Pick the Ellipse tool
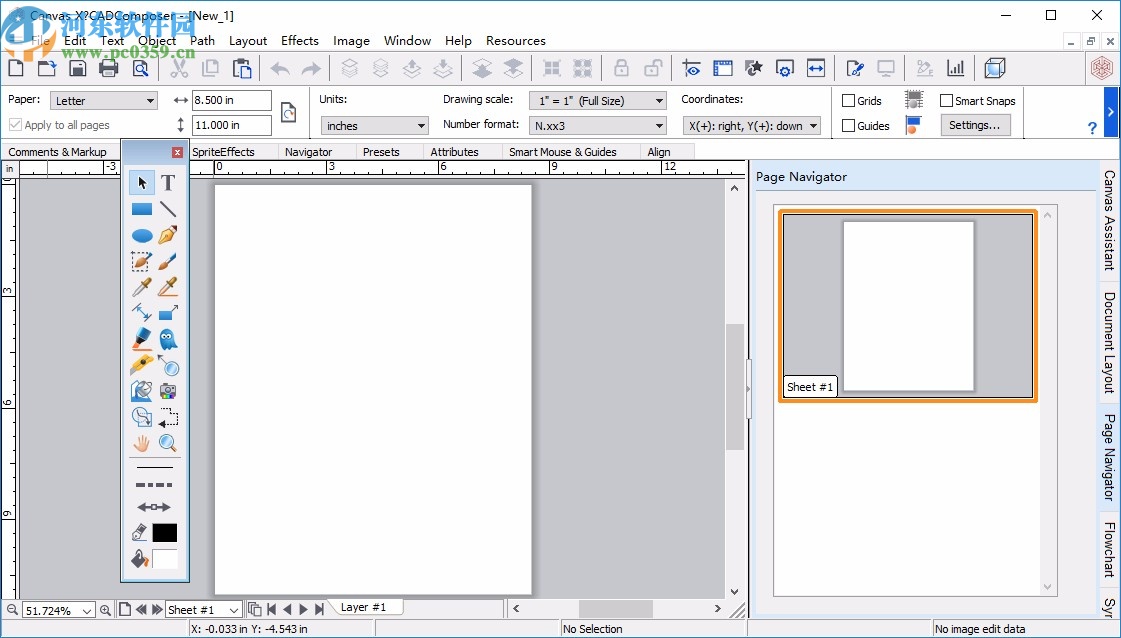The width and height of the screenshot is (1121, 638). pyautogui.click(x=141, y=235)
